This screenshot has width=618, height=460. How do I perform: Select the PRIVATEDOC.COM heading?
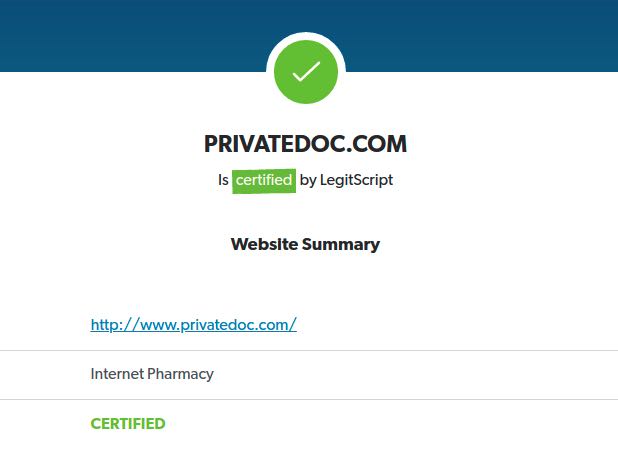(305, 144)
